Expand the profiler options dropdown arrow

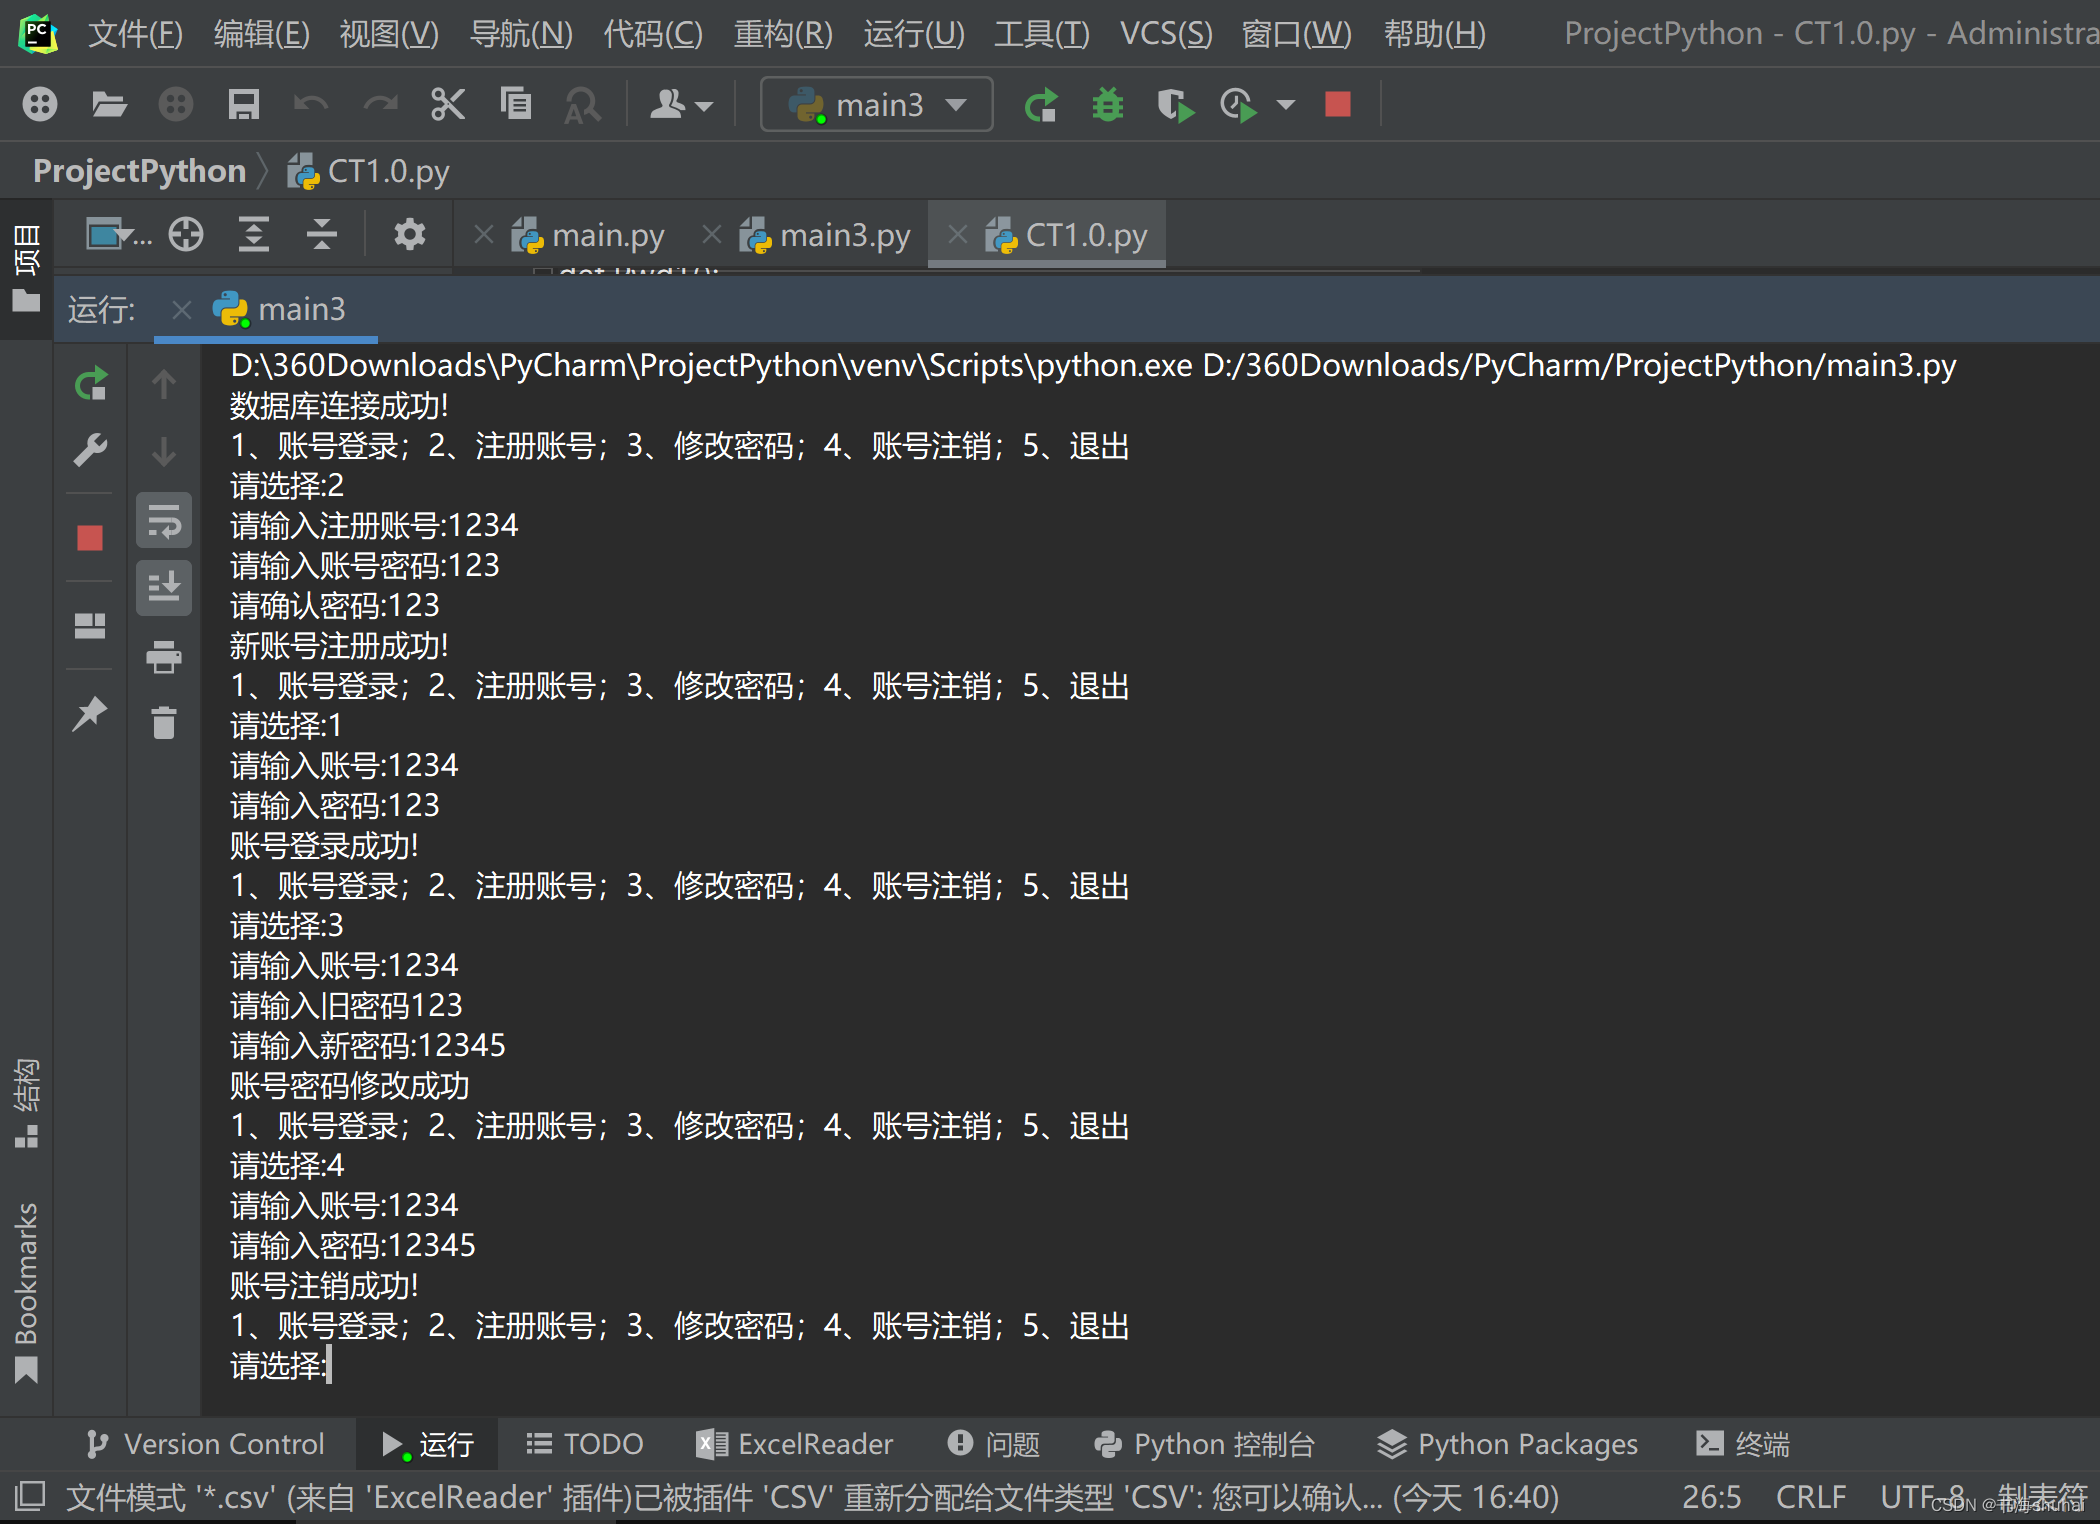1286,105
